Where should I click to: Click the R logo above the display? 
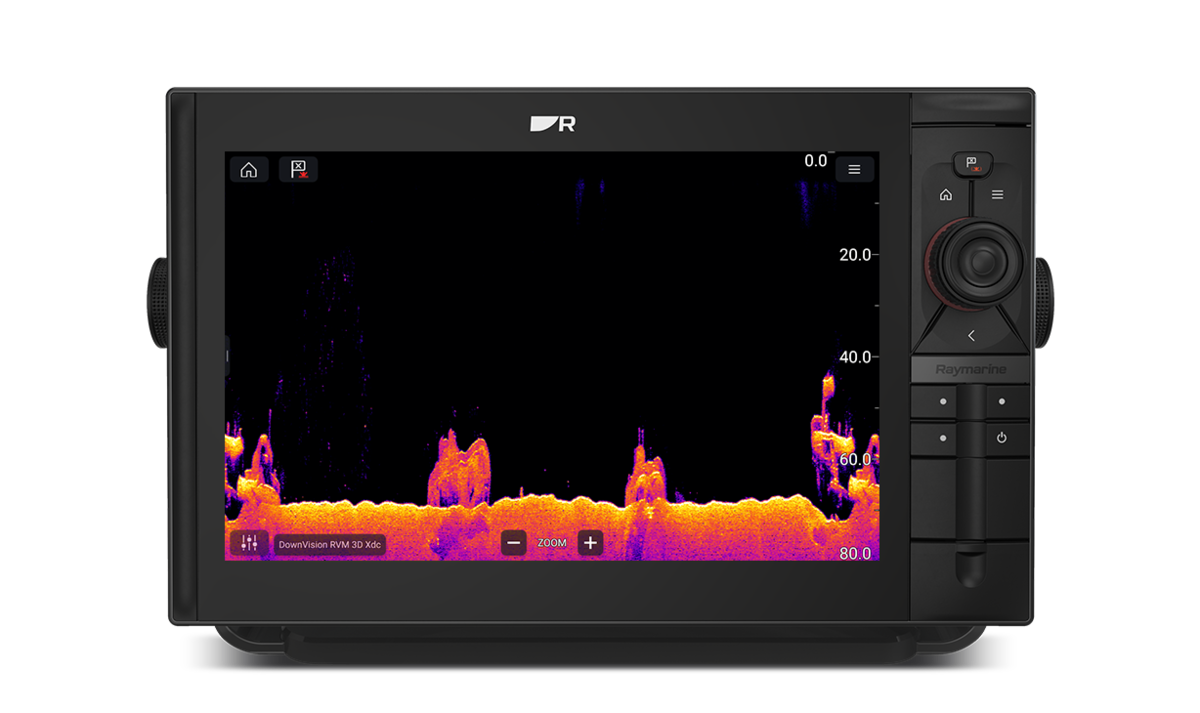point(553,124)
